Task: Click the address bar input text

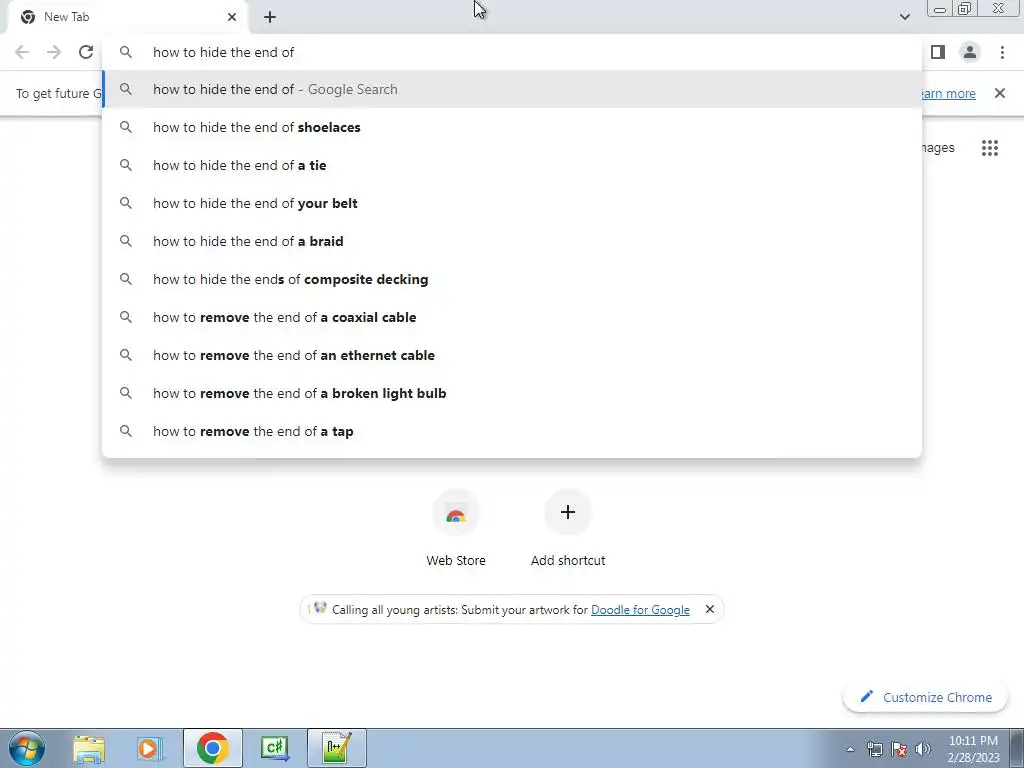Action: (x=223, y=52)
